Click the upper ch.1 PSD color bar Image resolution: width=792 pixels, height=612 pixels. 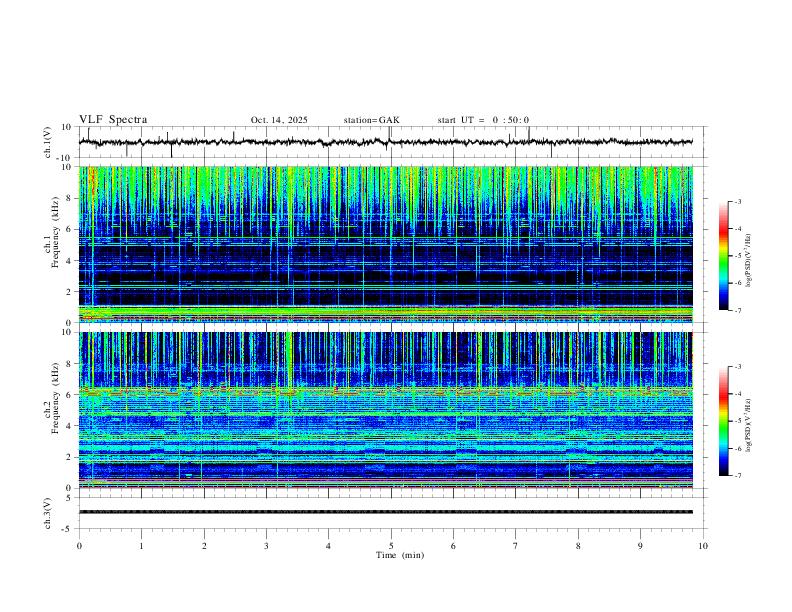click(723, 256)
